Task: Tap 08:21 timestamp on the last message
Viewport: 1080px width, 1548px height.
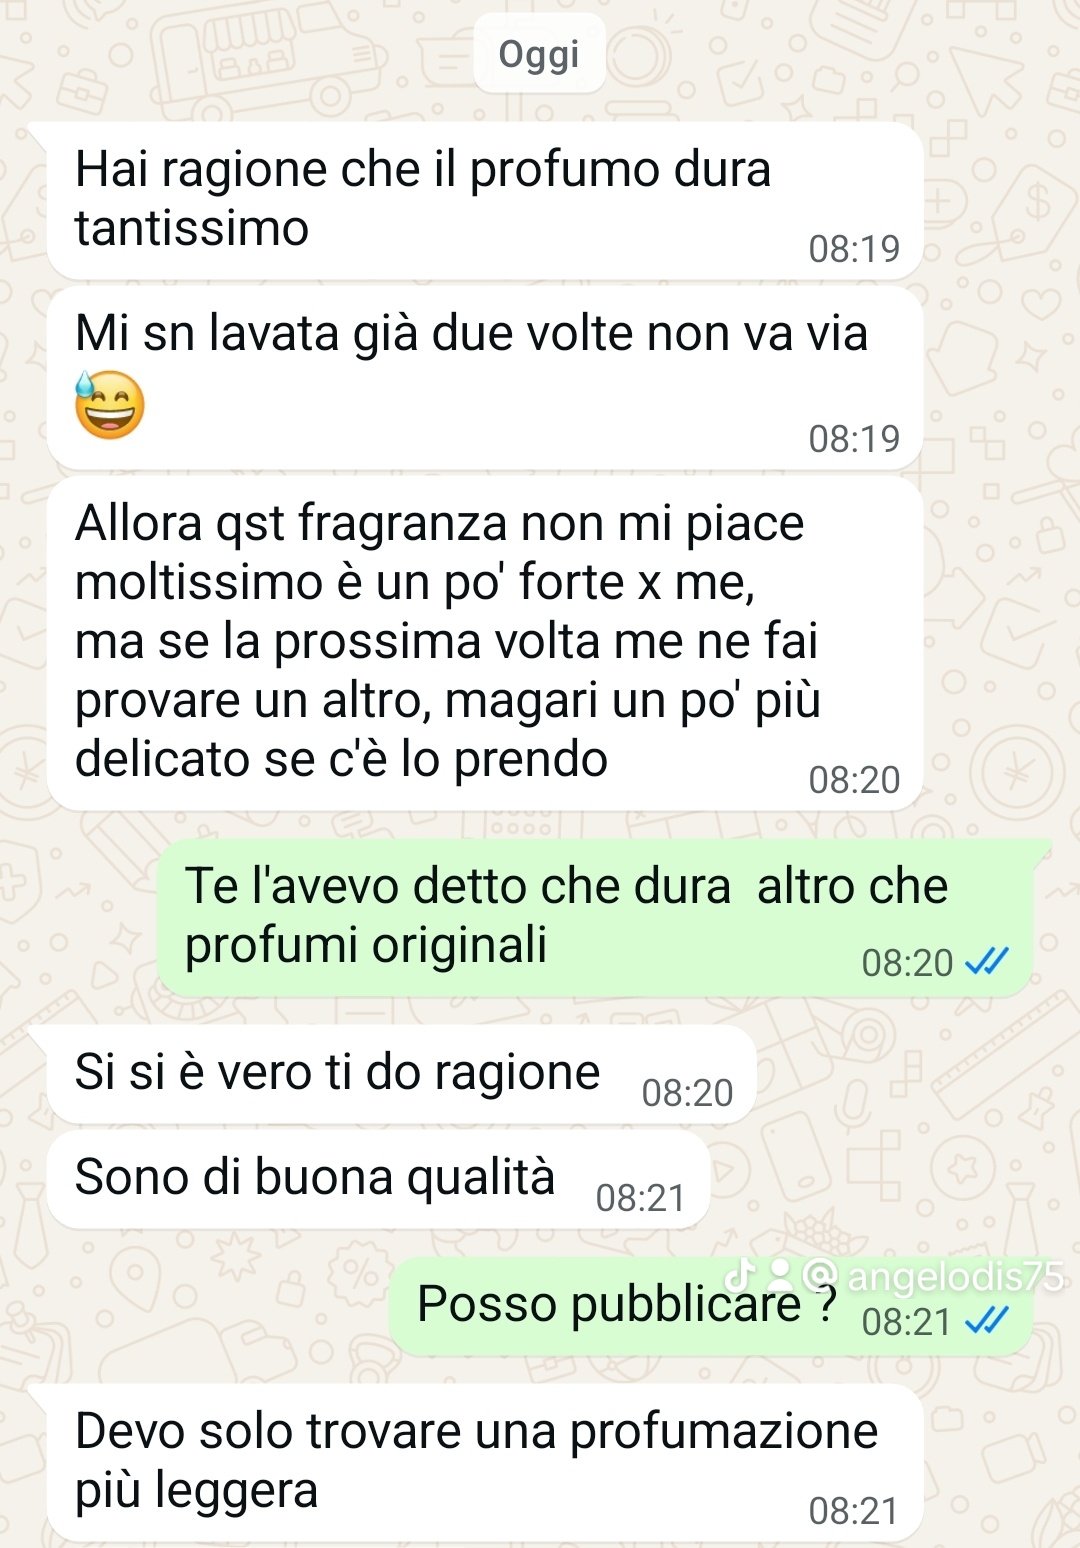Action: (853, 1511)
